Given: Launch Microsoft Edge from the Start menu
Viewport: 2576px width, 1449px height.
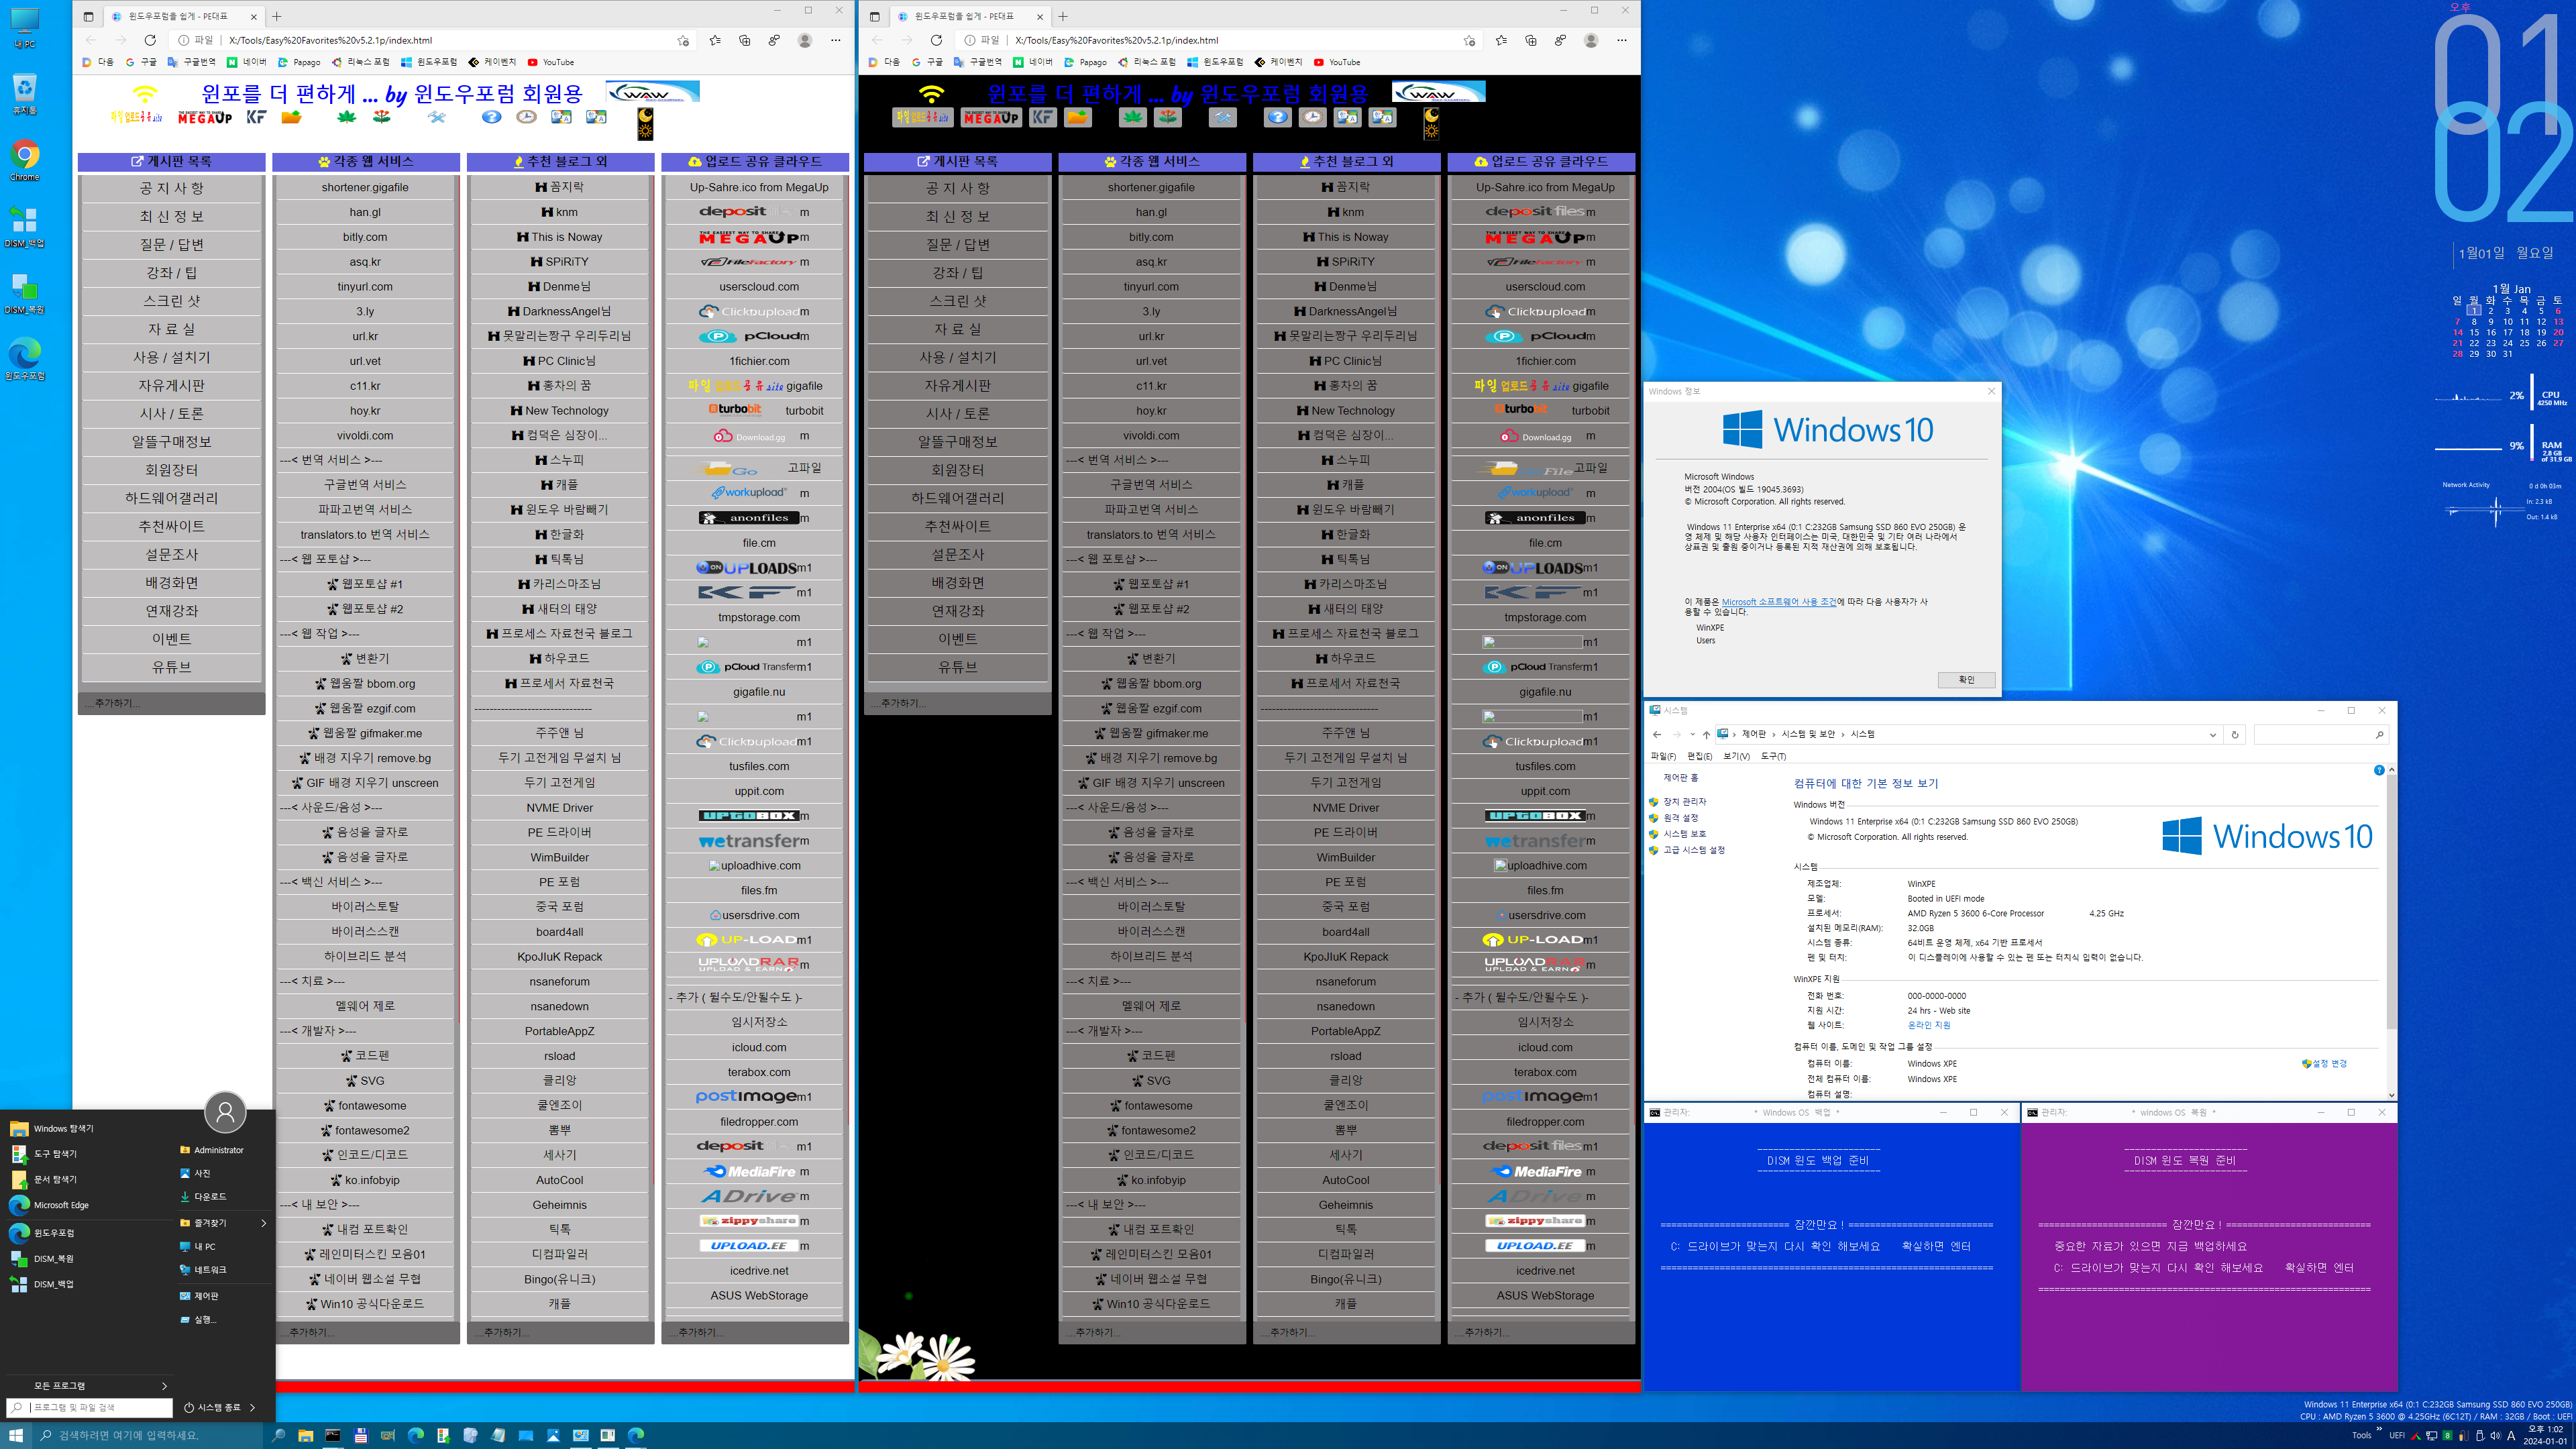Looking at the screenshot, I should click(x=61, y=1205).
